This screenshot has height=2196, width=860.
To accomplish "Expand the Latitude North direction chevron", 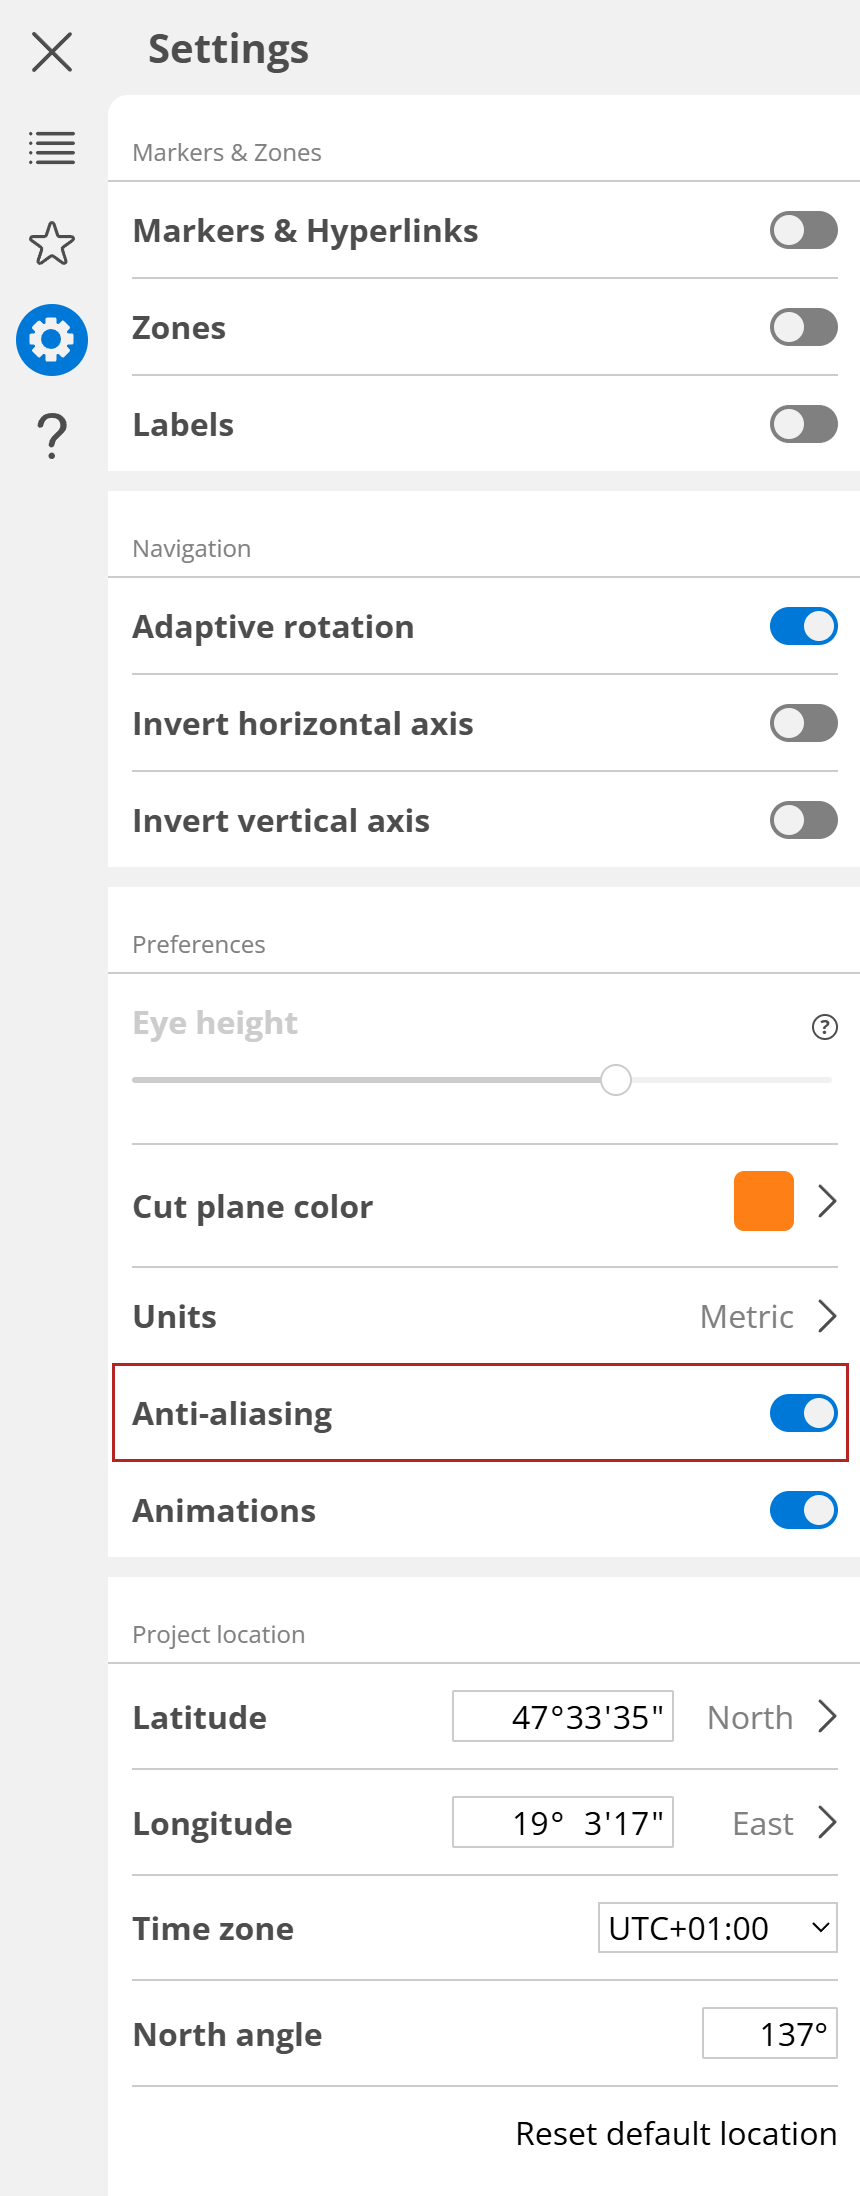I will click(x=828, y=1717).
